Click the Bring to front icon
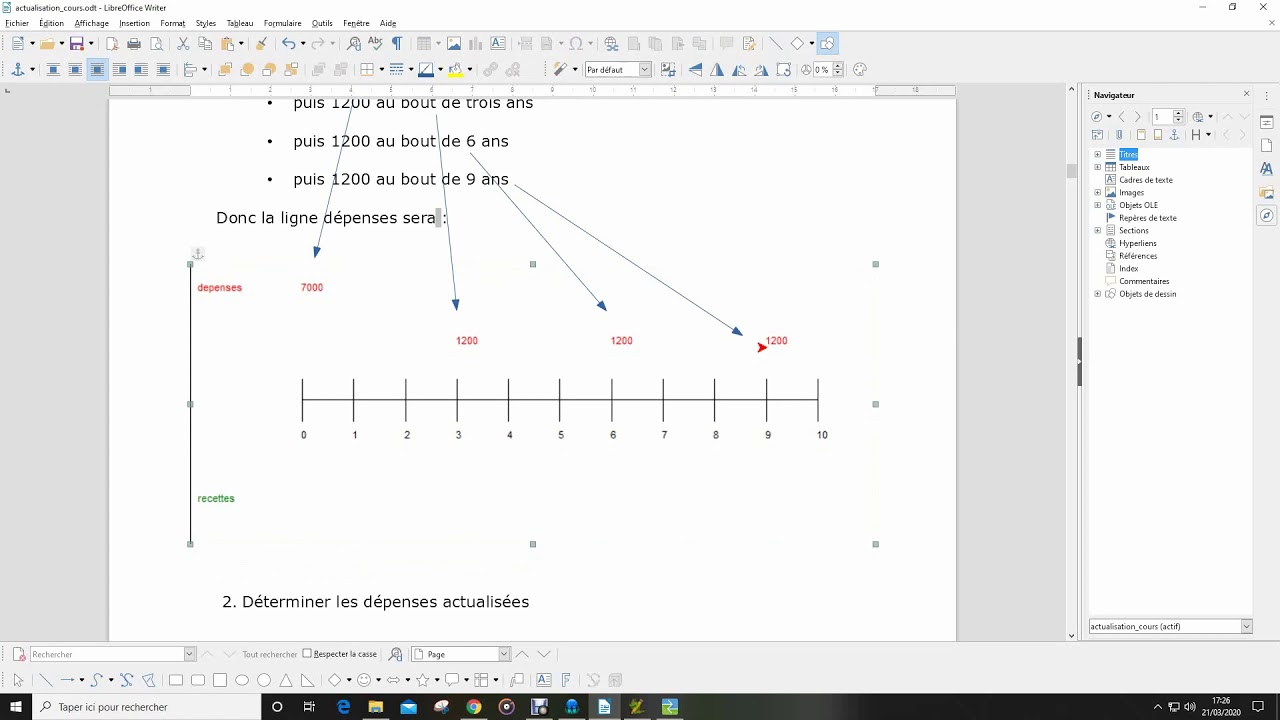The width and height of the screenshot is (1280, 720). pos(225,70)
